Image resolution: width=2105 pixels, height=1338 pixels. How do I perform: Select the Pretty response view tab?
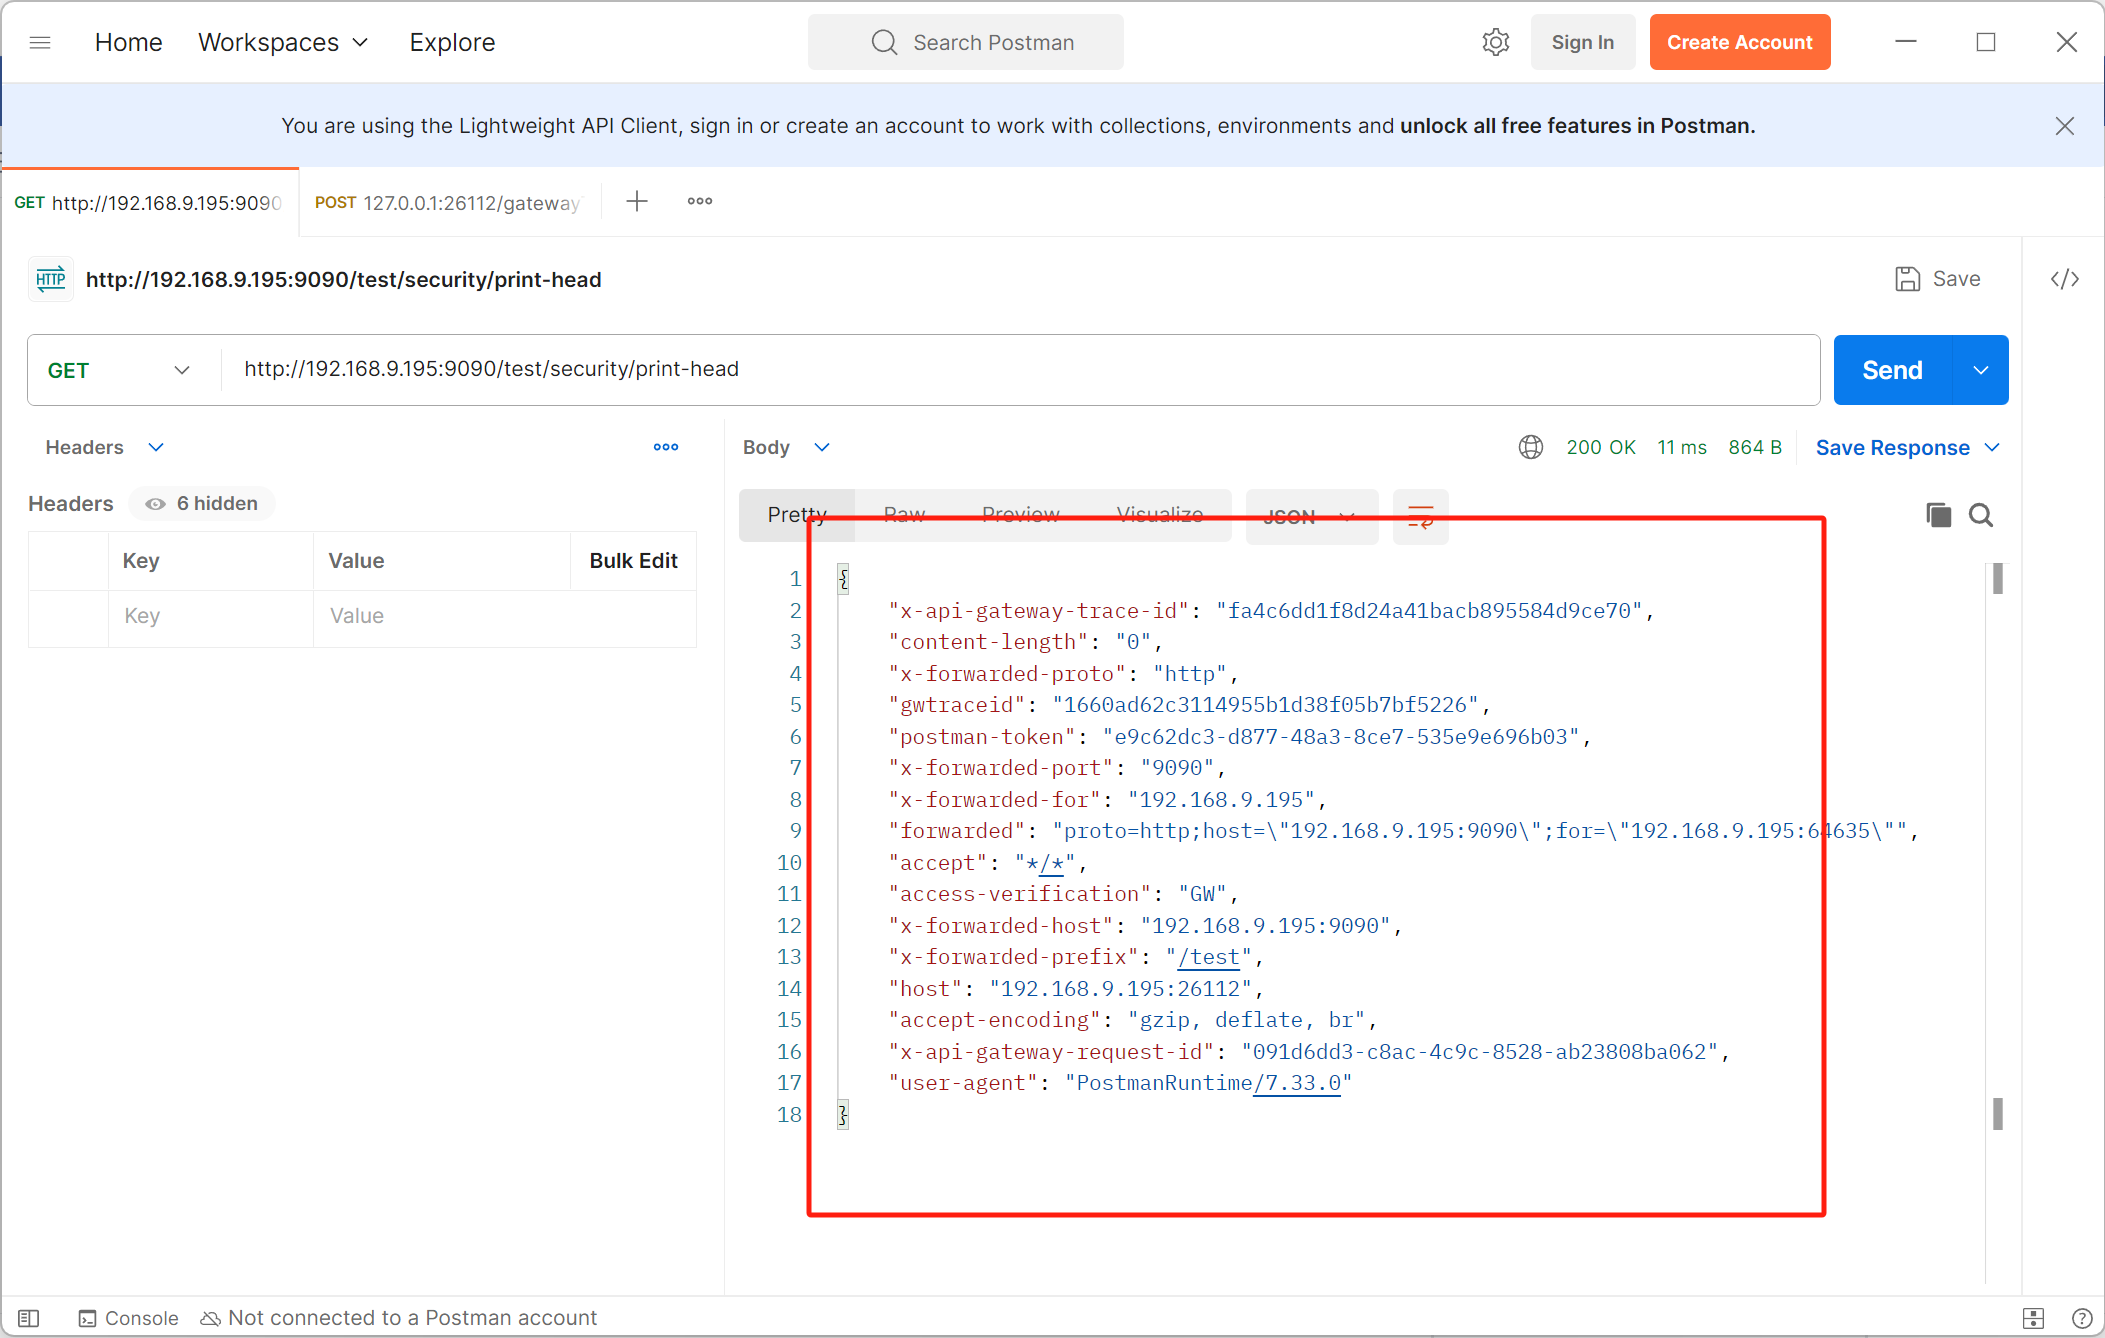point(796,515)
